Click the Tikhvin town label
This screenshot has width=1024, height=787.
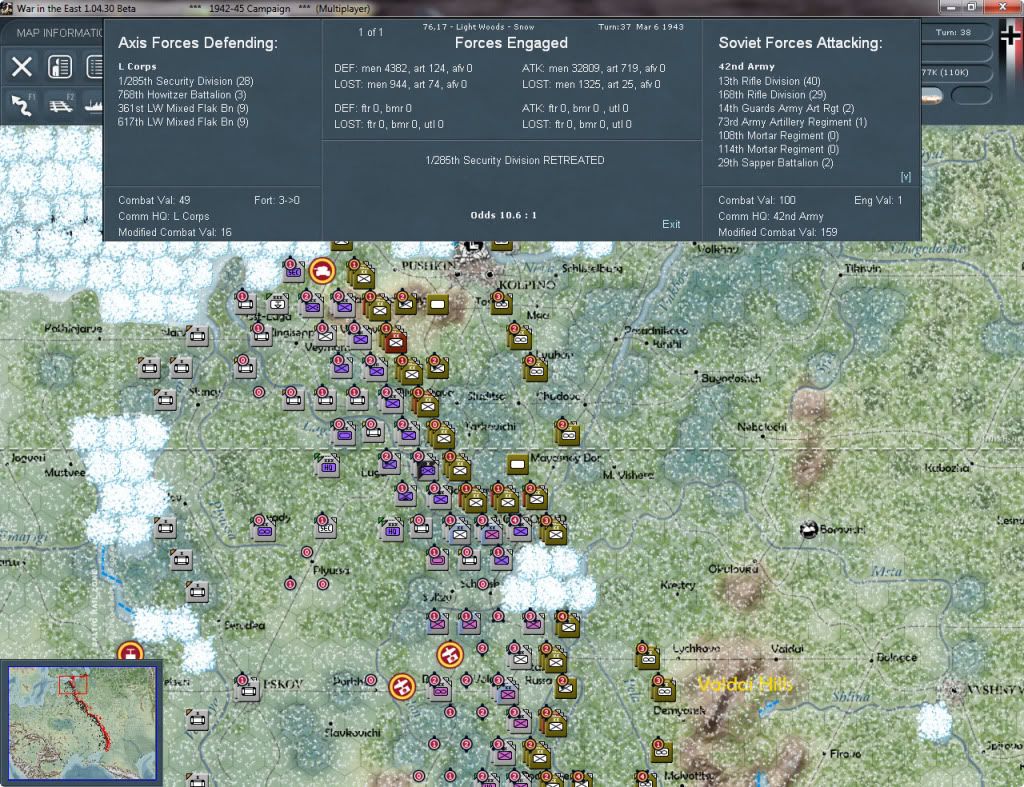click(x=863, y=268)
